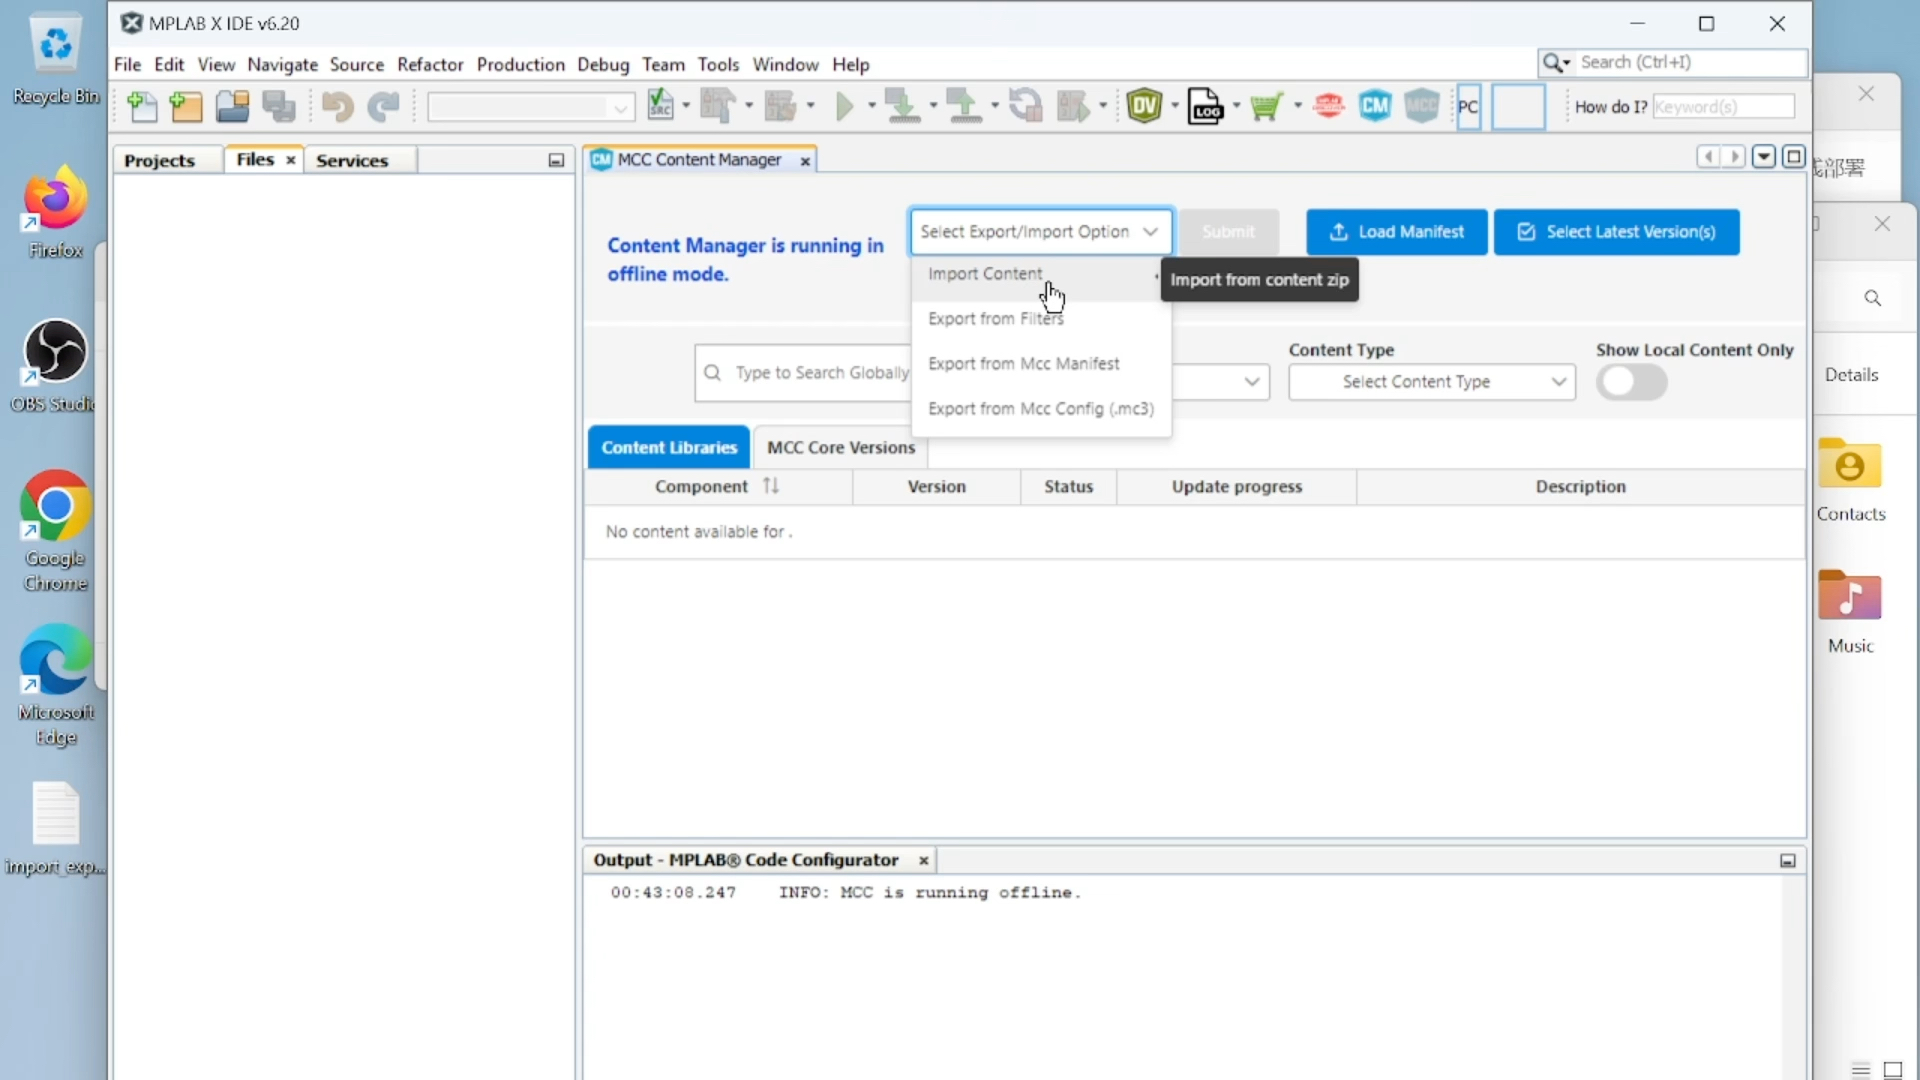Close the Files tab
The height and width of the screenshot is (1080, 1920).
(290, 160)
